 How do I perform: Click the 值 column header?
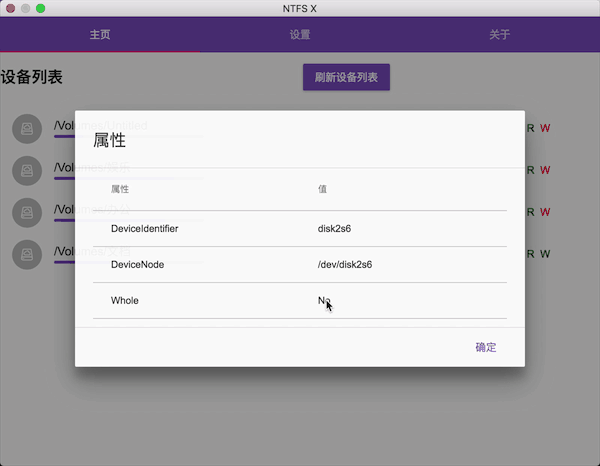[322, 189]
